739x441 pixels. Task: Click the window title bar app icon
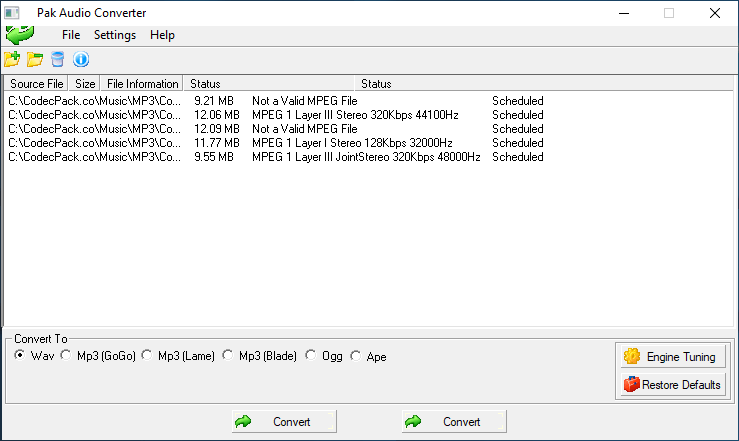pyautogui.click(x=12, y=13)
